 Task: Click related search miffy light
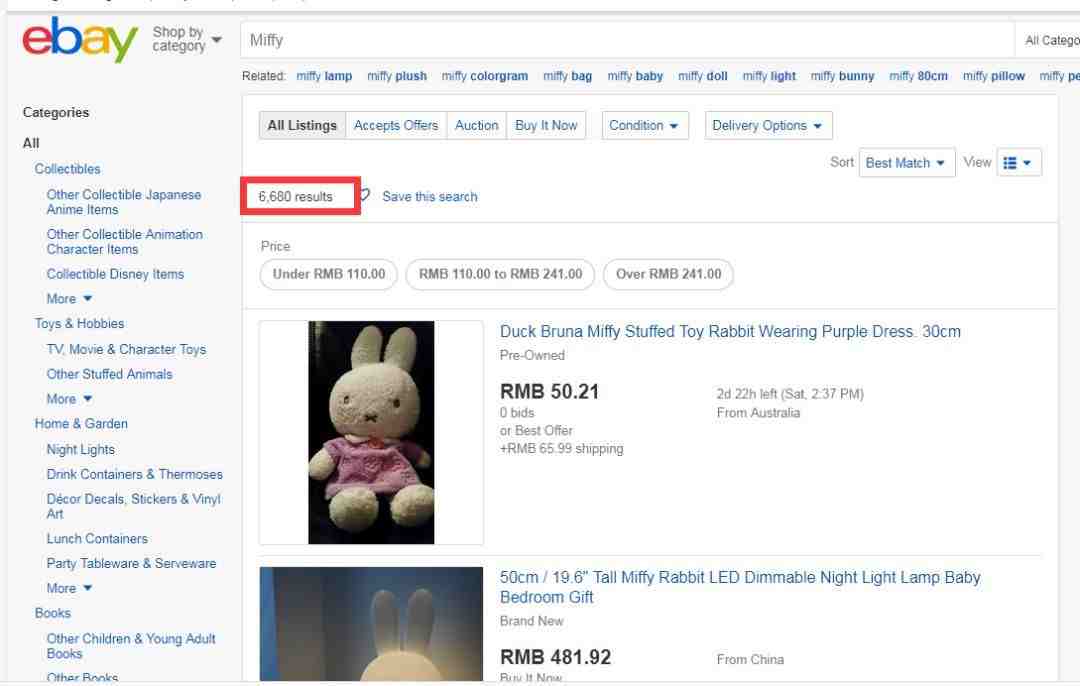(769, 76)
